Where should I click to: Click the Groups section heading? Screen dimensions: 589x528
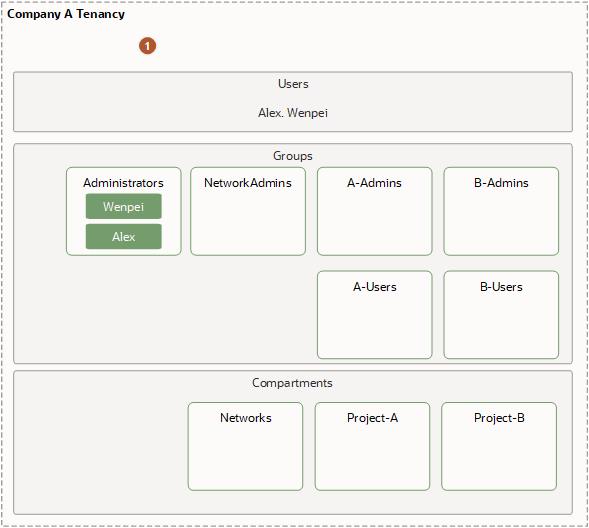coord(293,156)
